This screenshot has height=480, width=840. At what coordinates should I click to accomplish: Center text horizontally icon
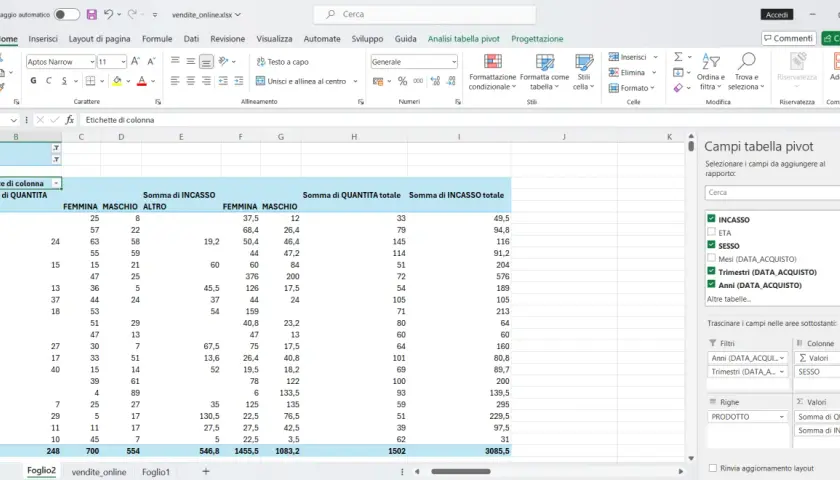point(191,81)
